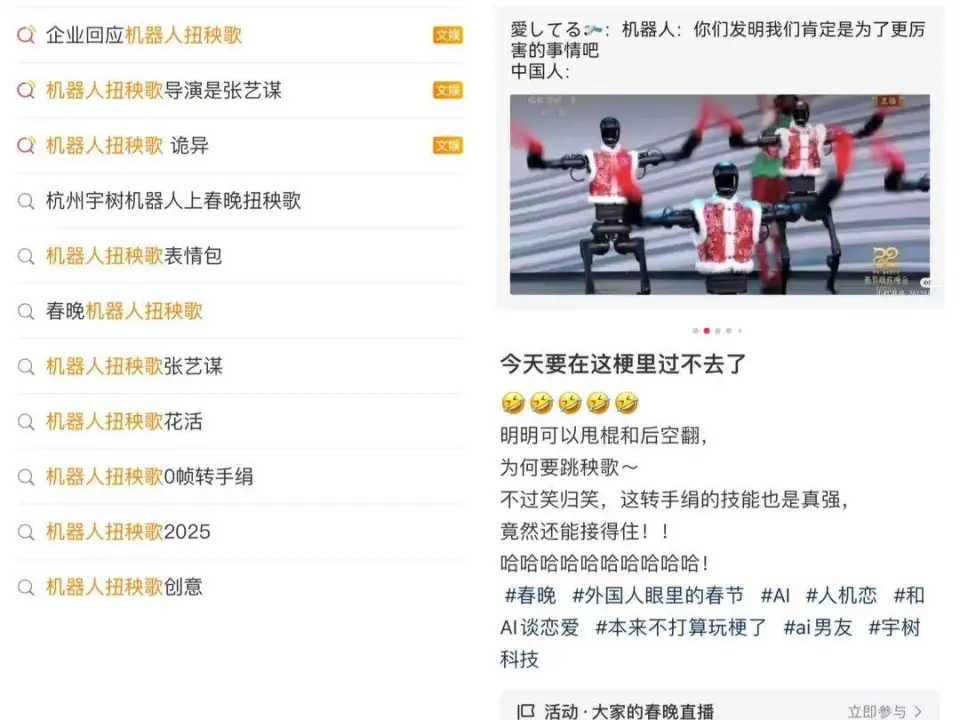Tap the #人机恋 hashtag link
Image resolution: width=960 pixels, height=720 pixels.
[841, 596]
